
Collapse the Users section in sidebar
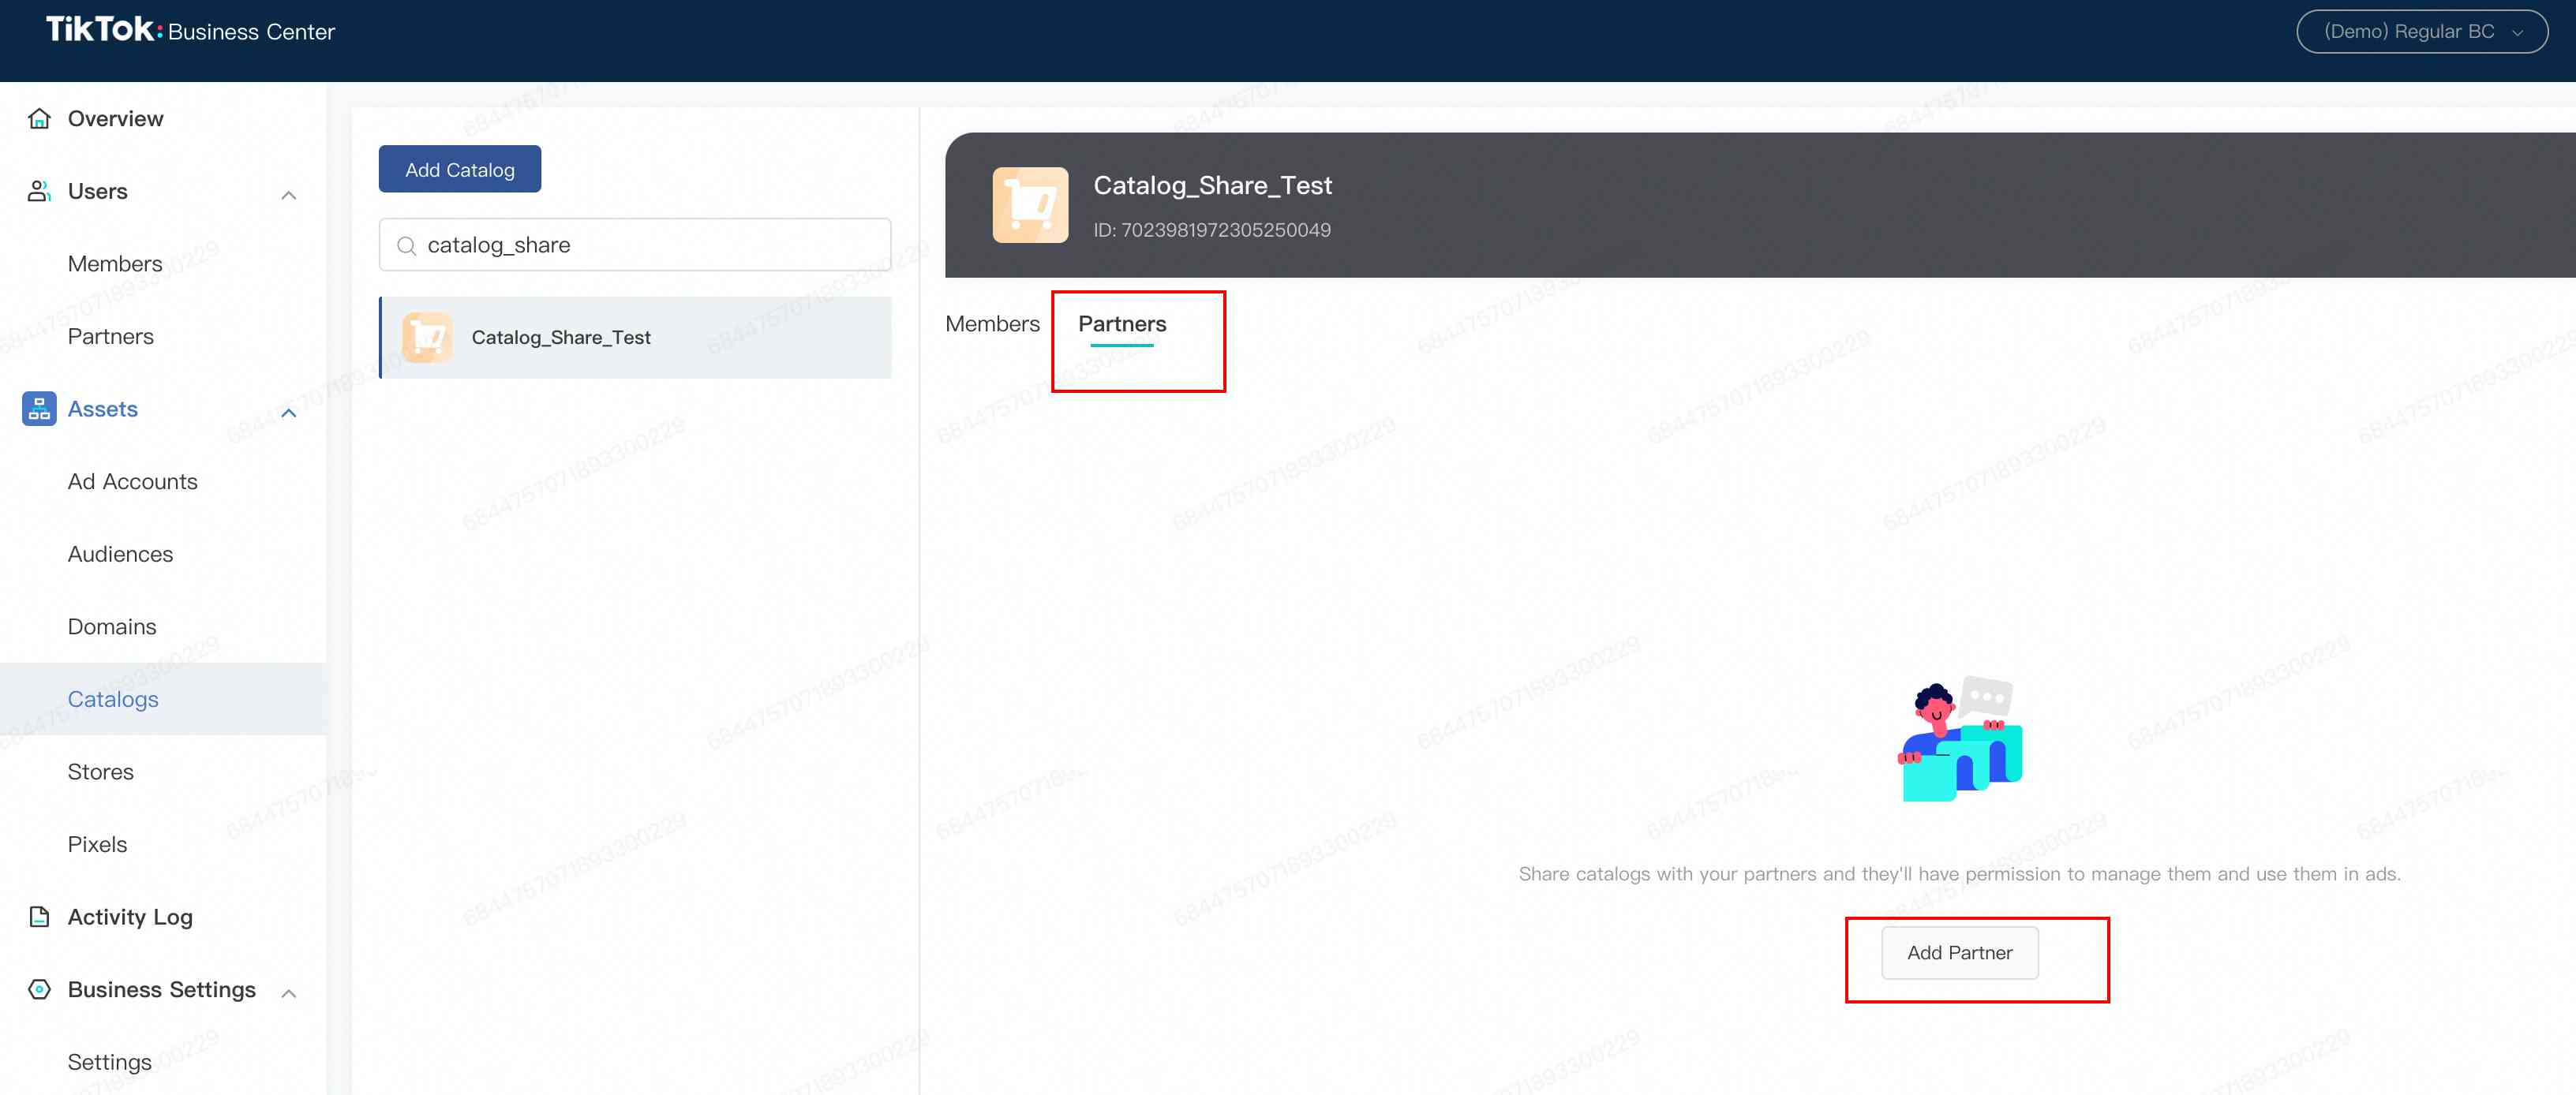coord(289,195)
